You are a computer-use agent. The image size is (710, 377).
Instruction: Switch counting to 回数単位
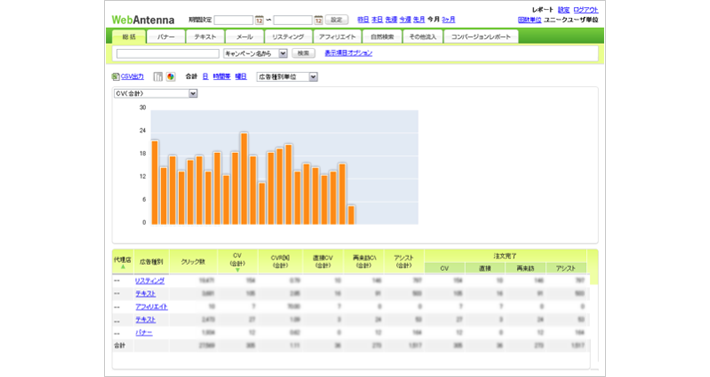coord(529,20)
